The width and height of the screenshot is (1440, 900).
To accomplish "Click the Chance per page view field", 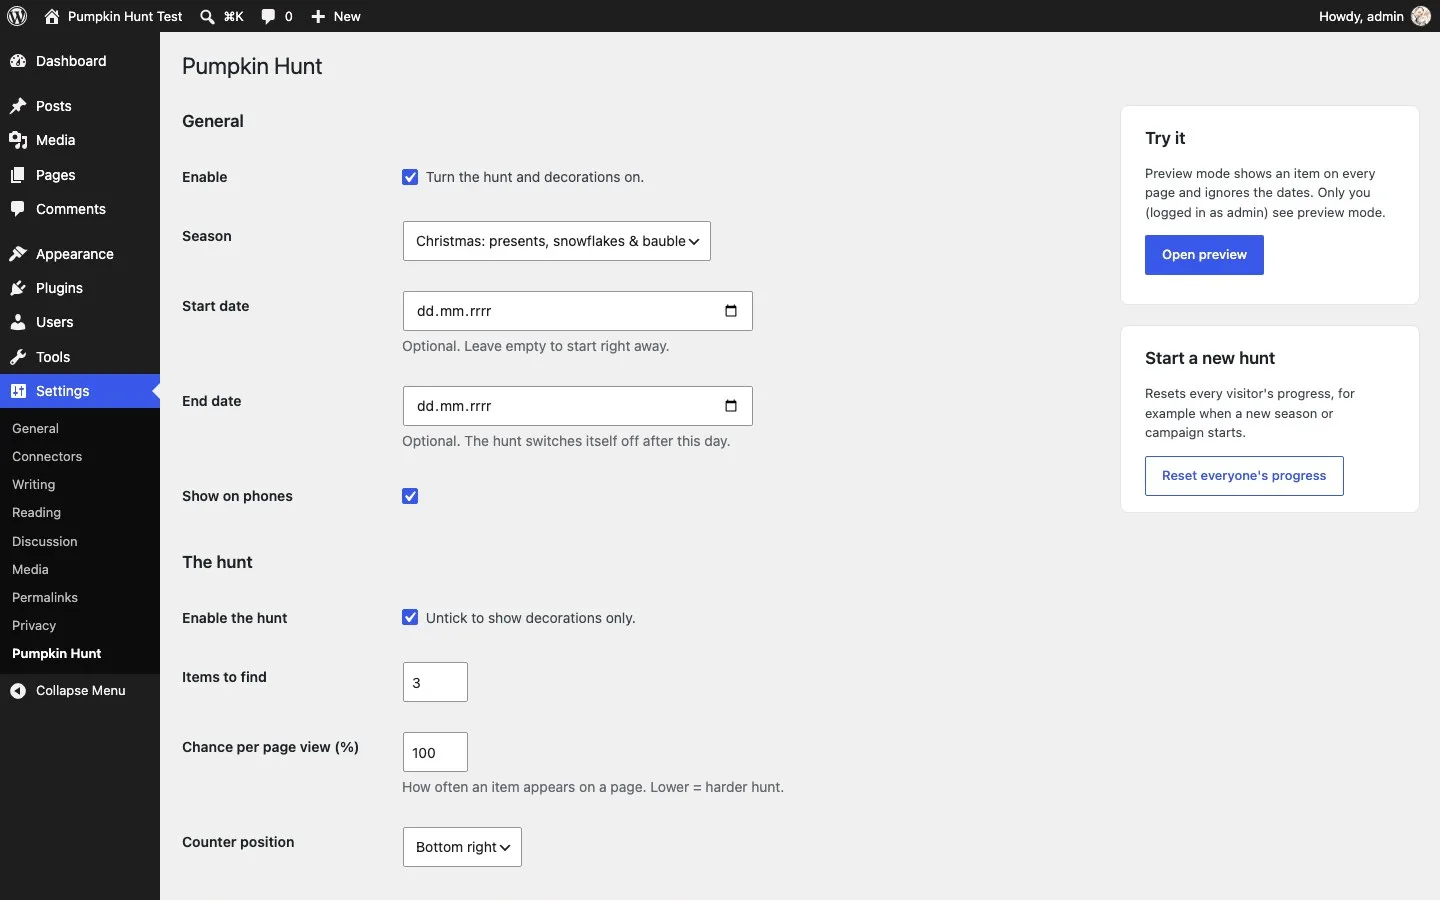I will (x=435, y=752).
